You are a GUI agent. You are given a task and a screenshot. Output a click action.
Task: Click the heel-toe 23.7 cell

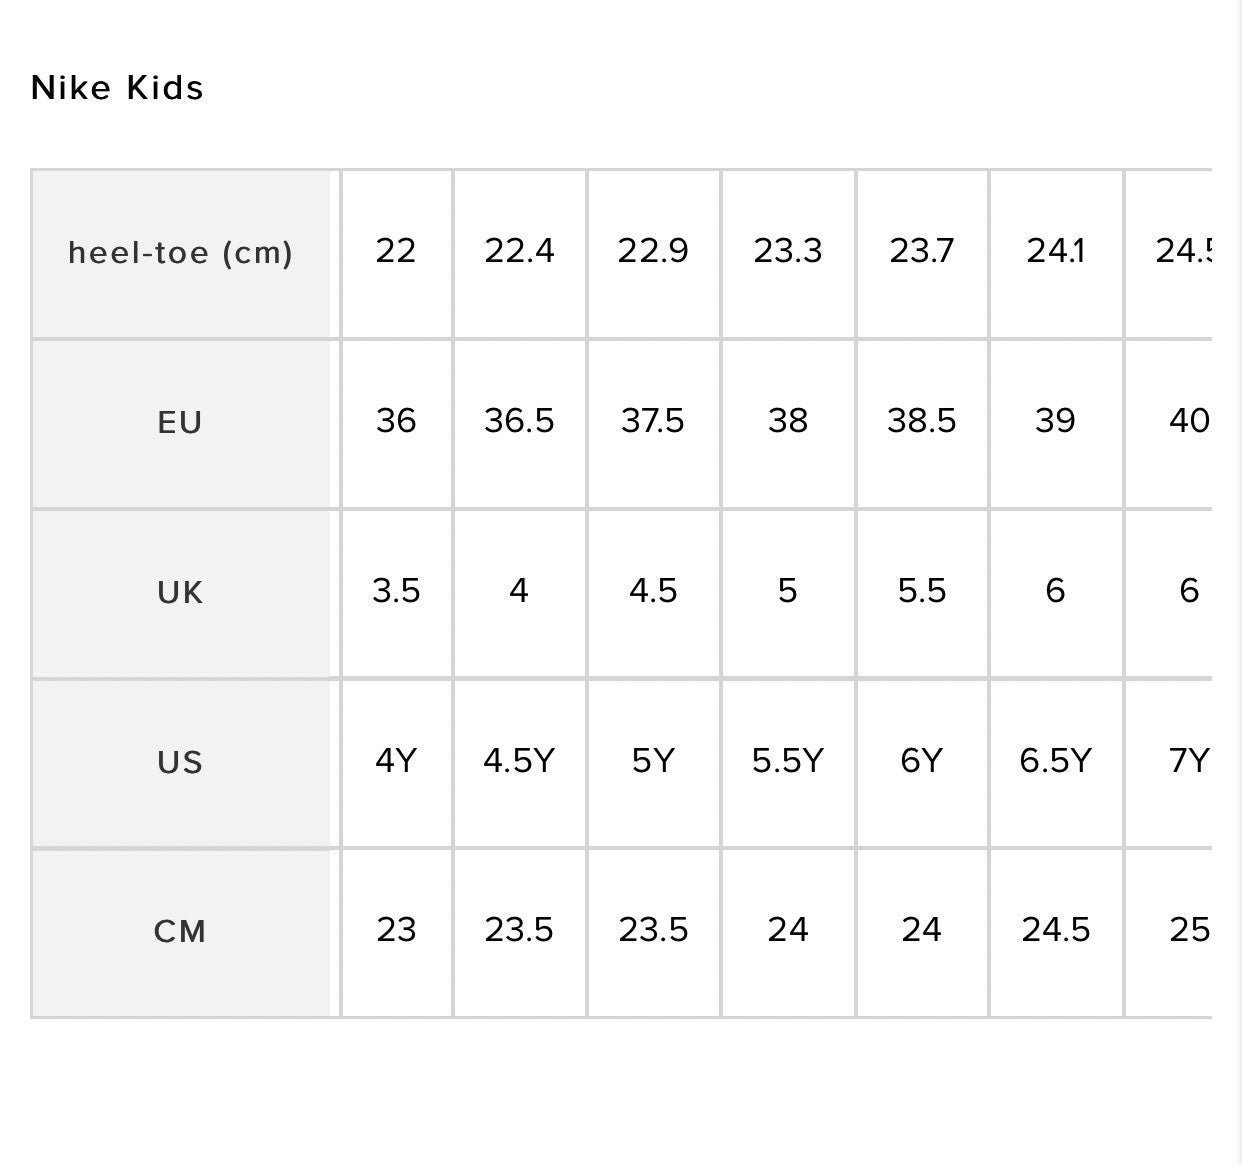(x=922, y=254)
